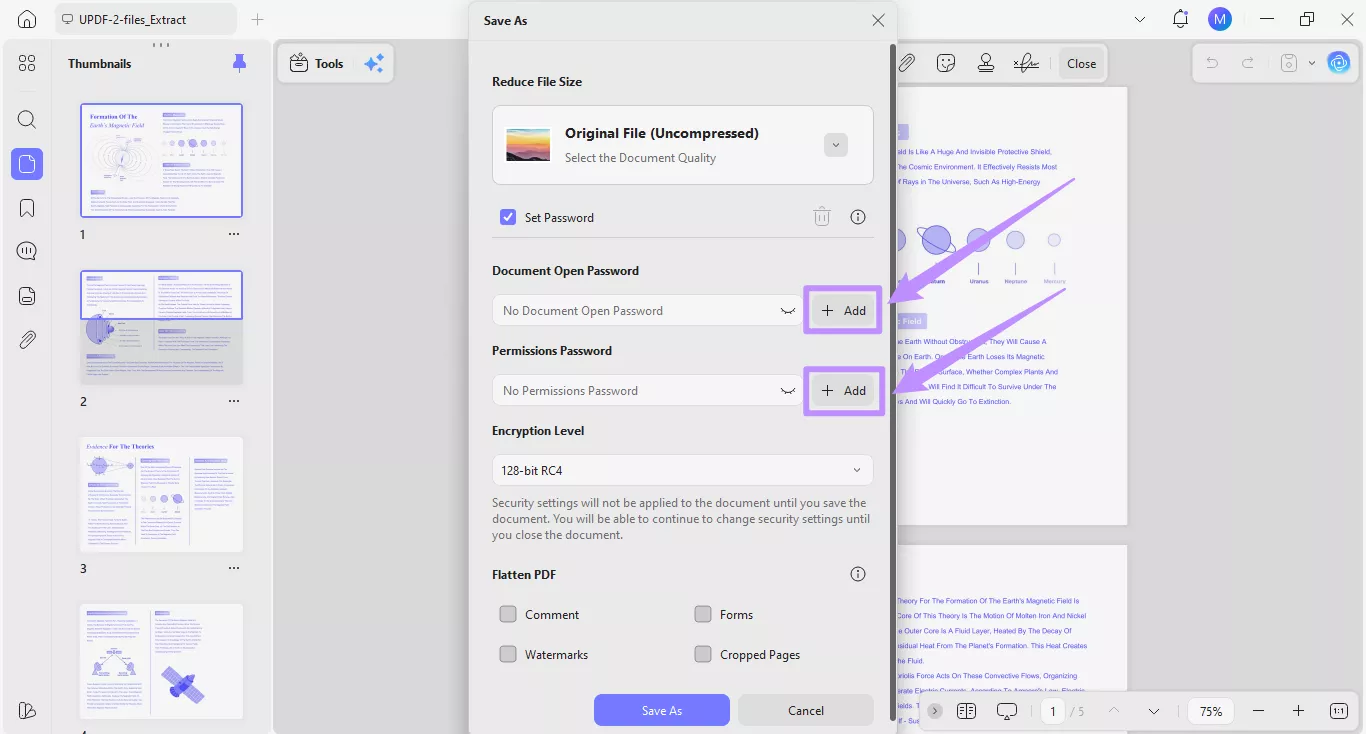This screenshot has width=1366, height=734.
Task: Enable the Comment flatten option
Action: coord(508,614)
